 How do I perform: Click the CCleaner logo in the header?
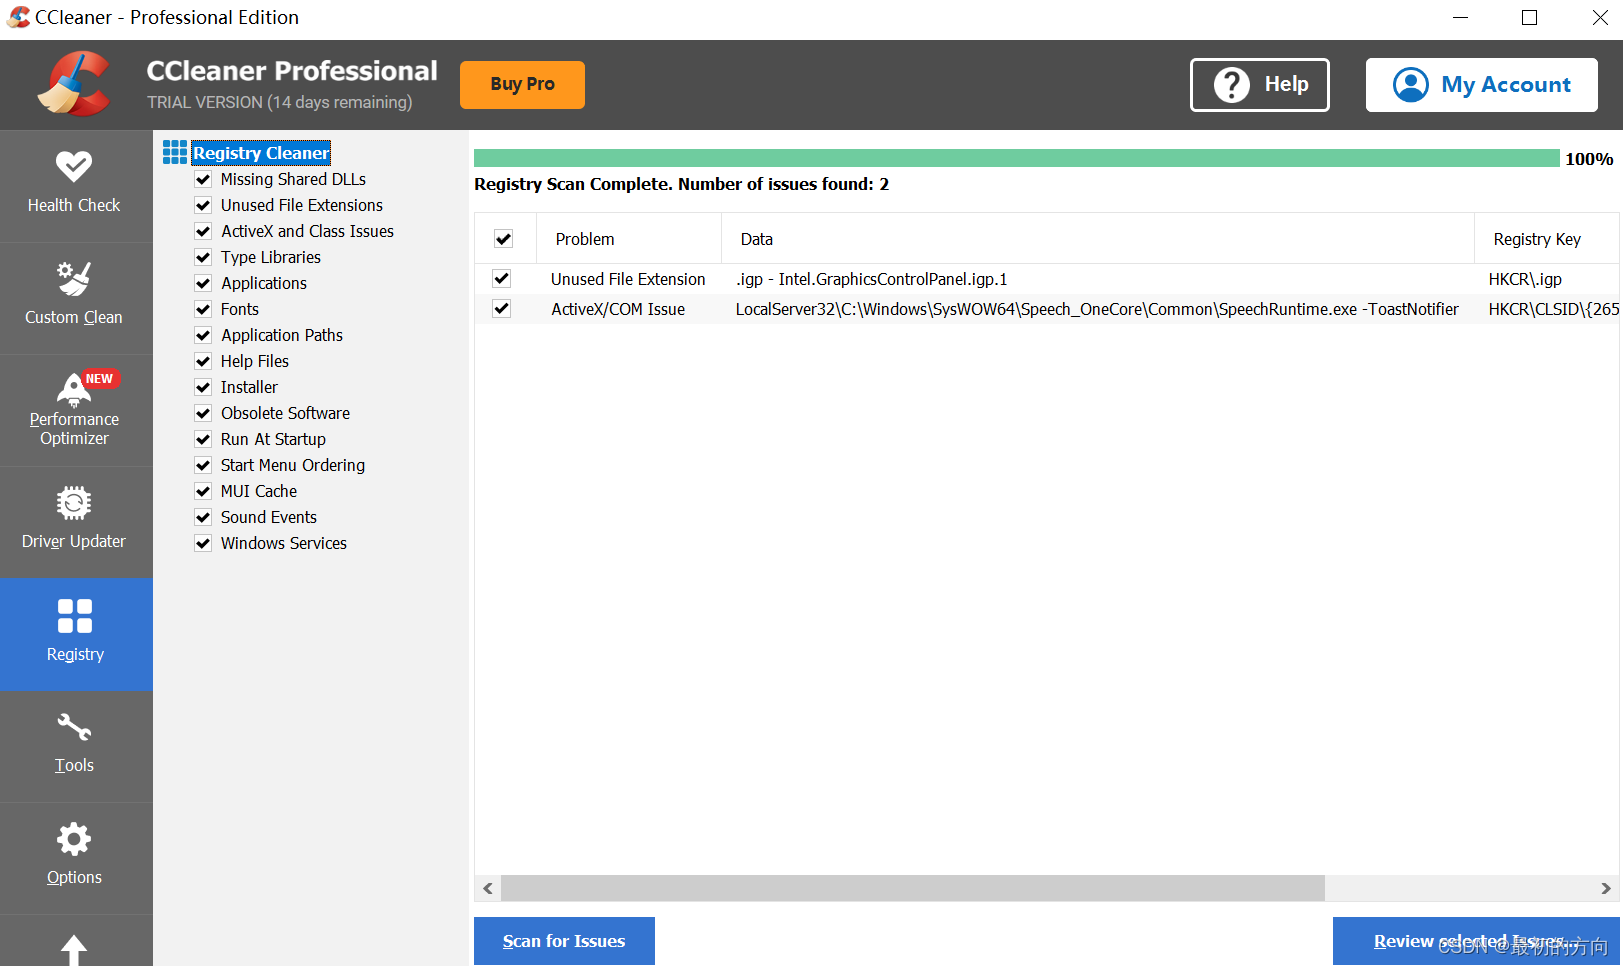[74, 84]
